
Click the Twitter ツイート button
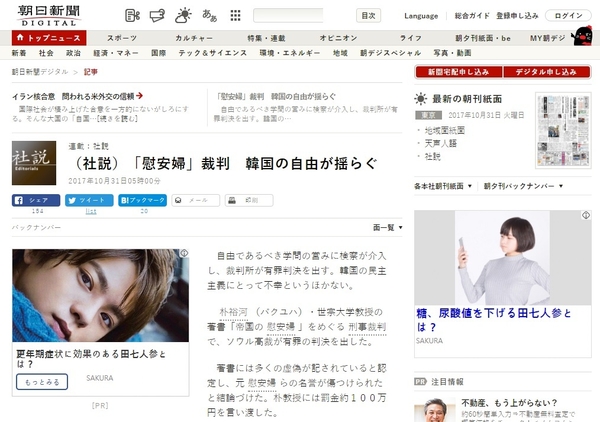coord(89,200)
